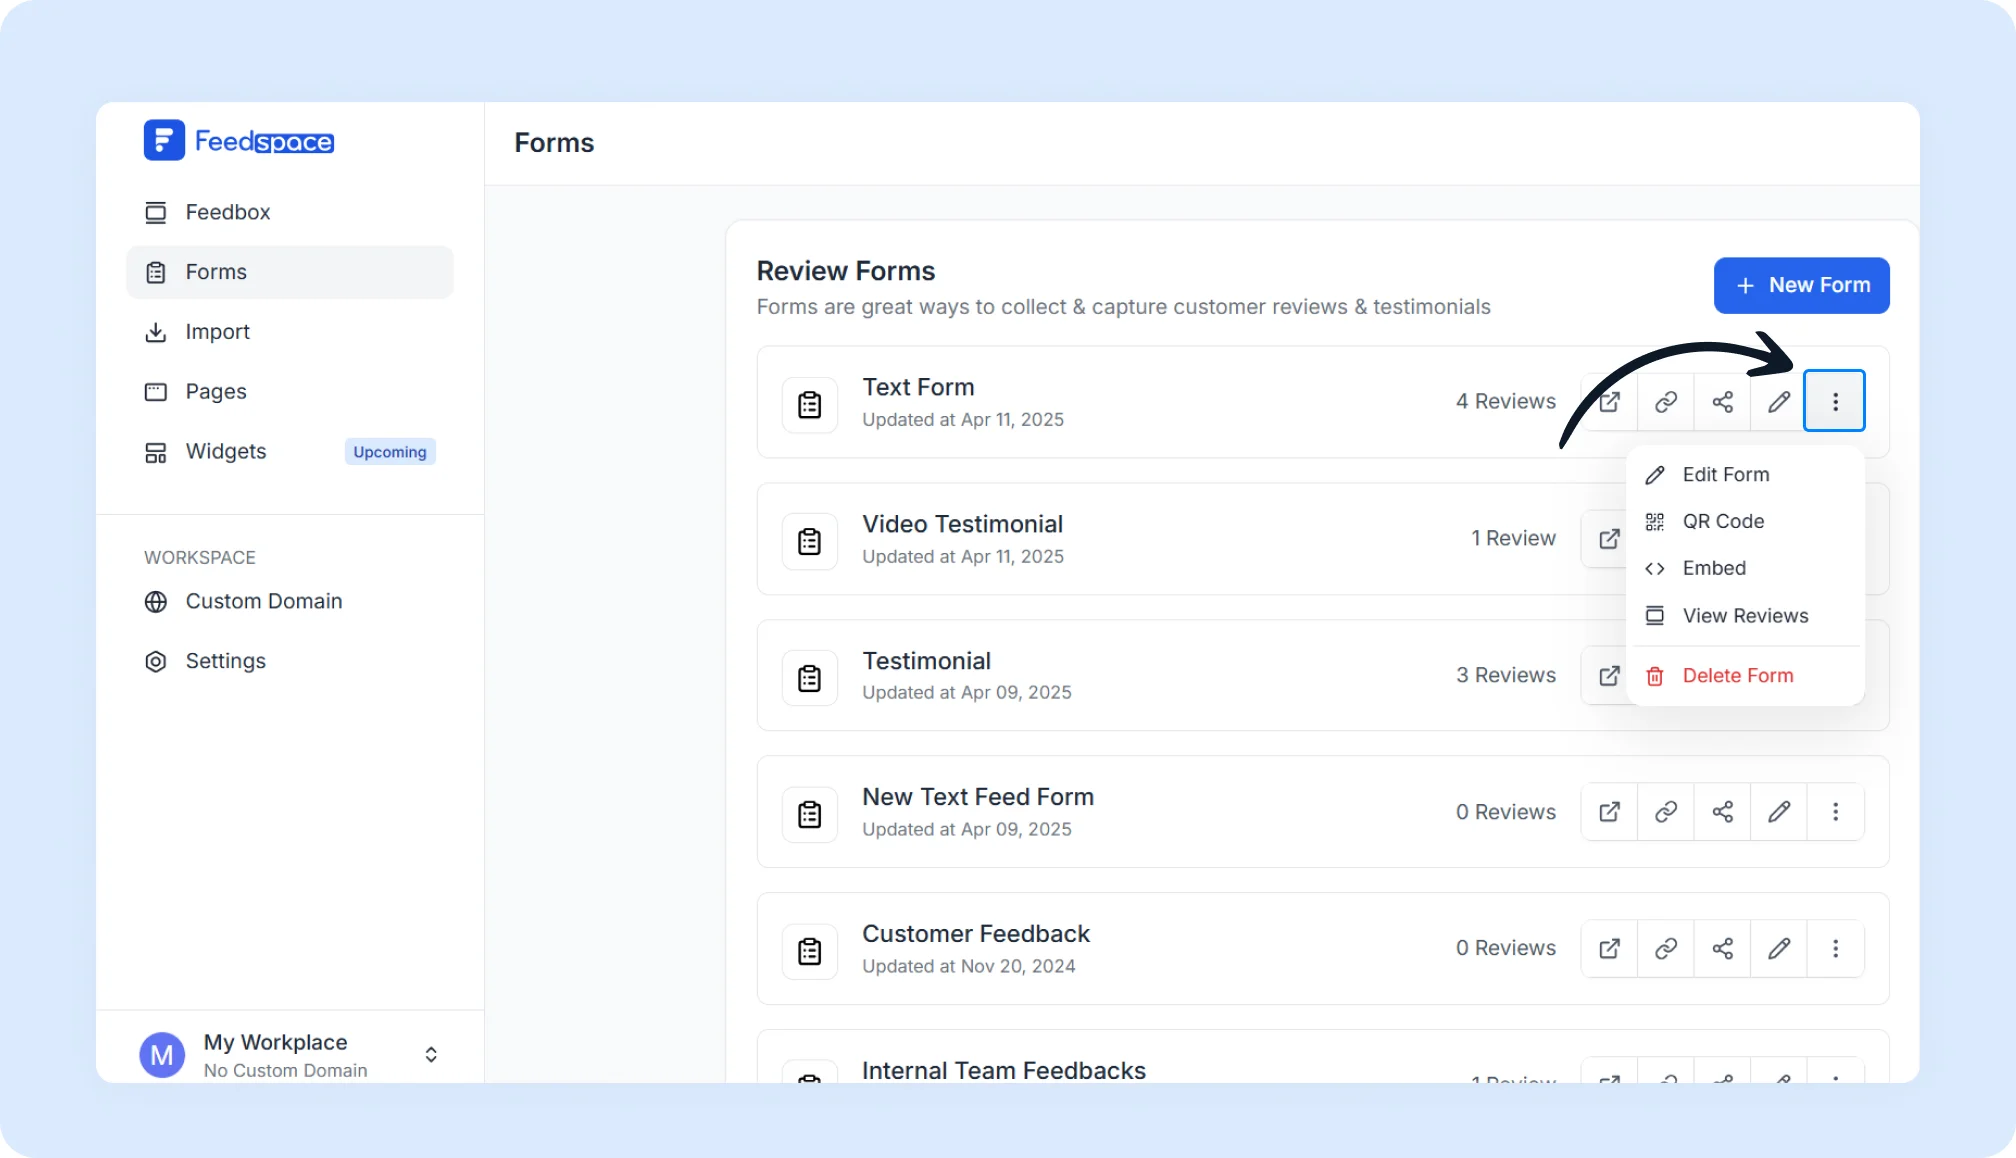This screenshot has width=2016, height=1158.
Task: Copy link icon for Text Form
Action: pyautogui.click(x=1665, y=402)
